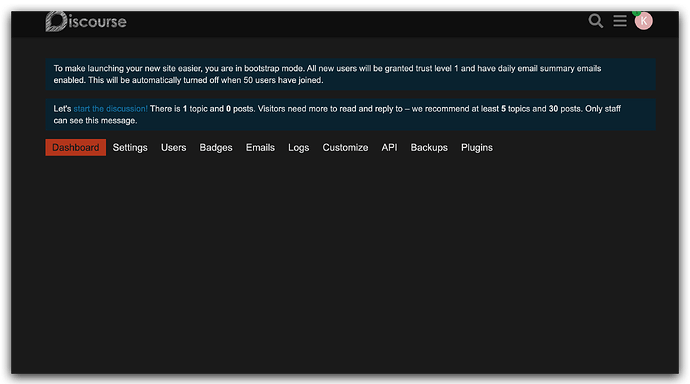The height and width of the screenshot is (384, 690).
Task: Go to the Plugins tab
Action: (477, 147)
